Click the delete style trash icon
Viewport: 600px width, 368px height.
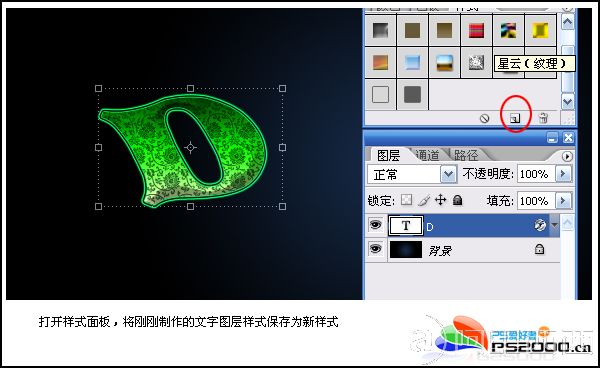click(543, 118)
